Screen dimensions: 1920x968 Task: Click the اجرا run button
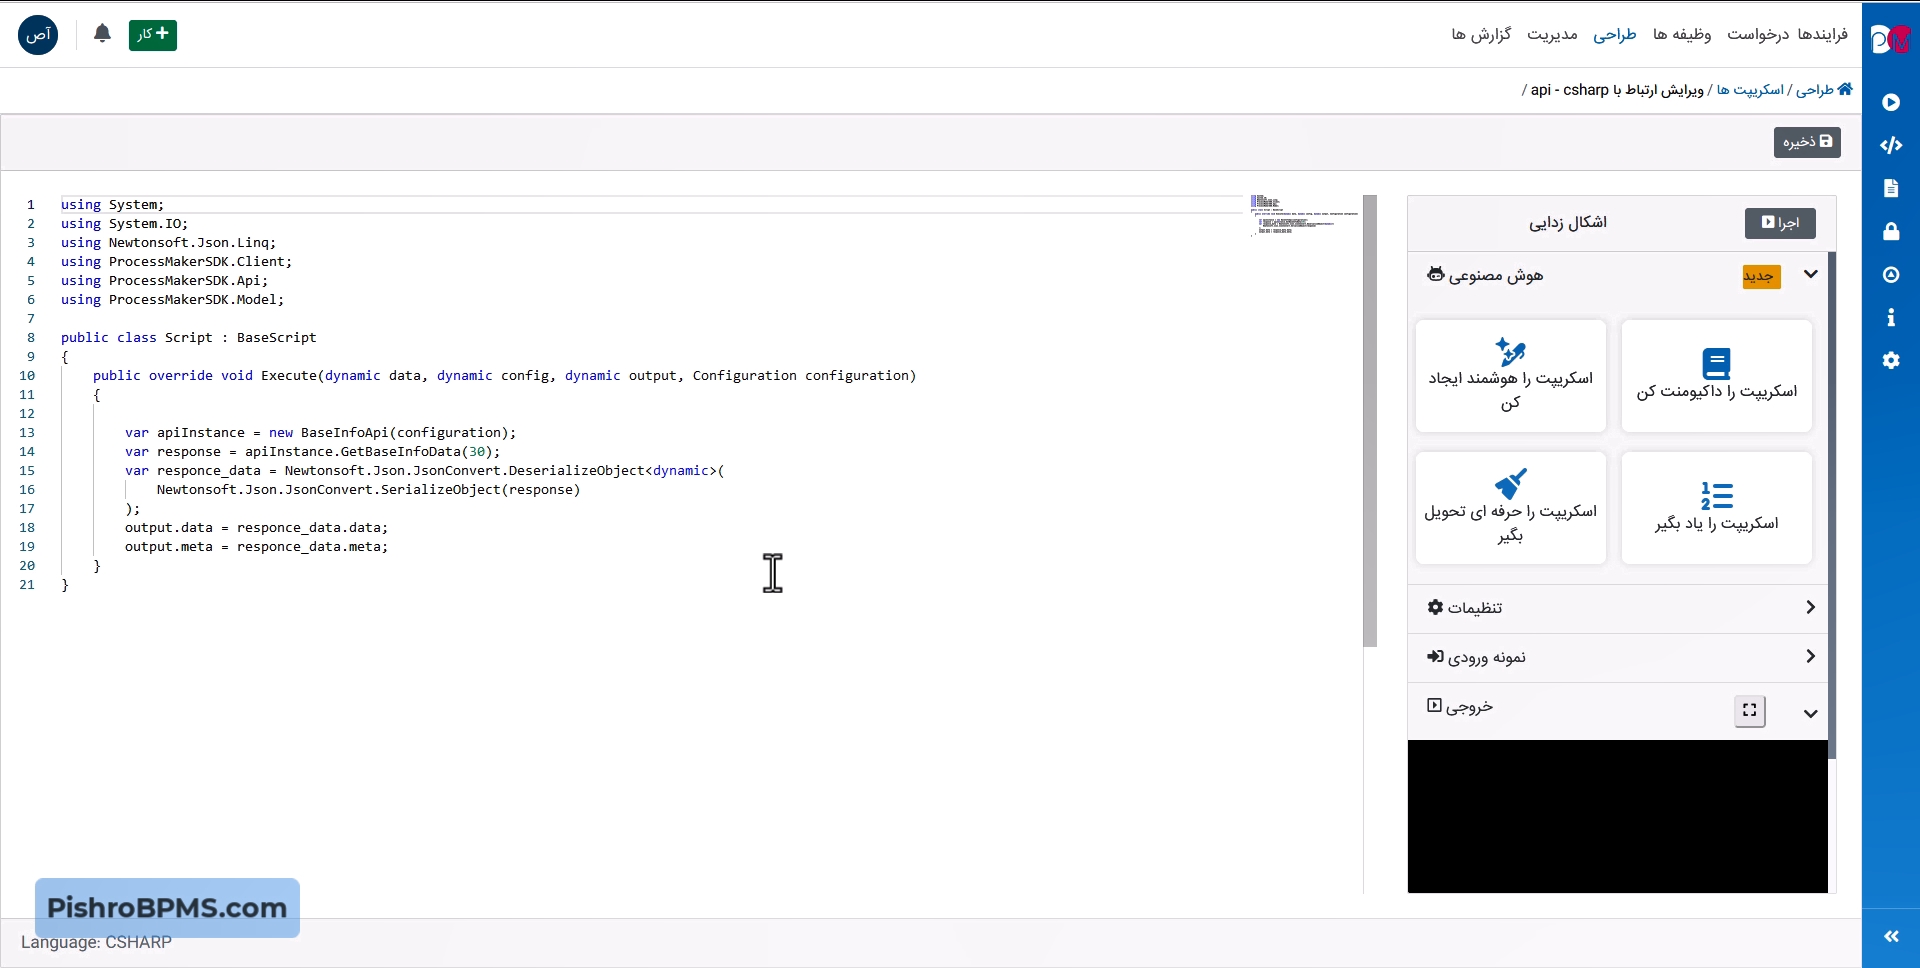click(1780, 223)
